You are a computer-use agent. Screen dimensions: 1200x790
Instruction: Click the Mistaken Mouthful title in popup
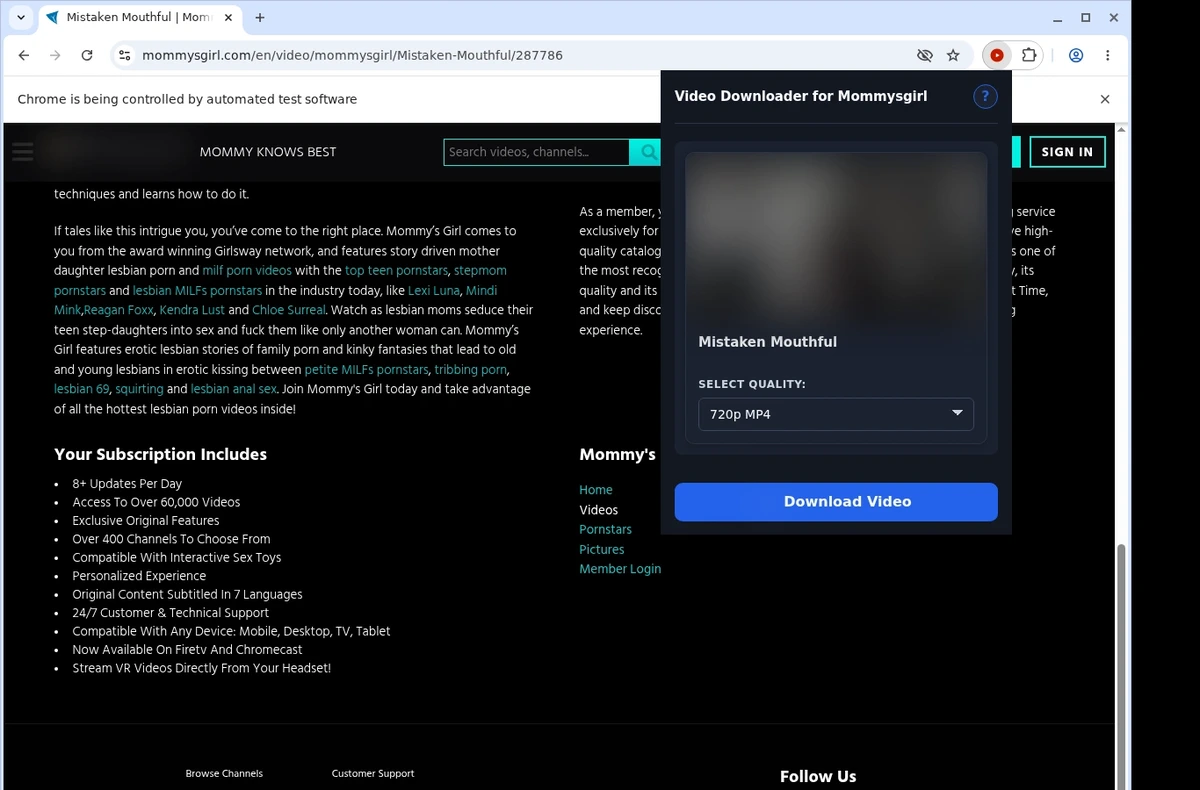[767, 342]
